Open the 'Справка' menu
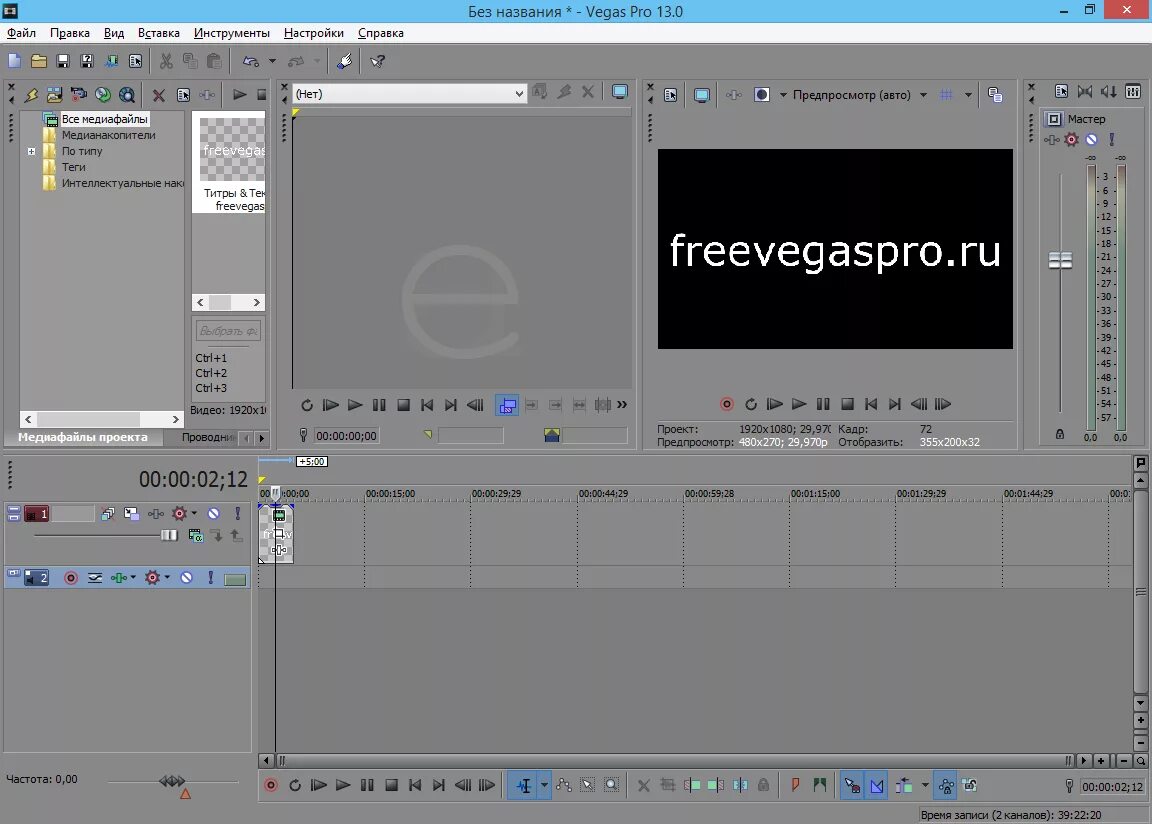 (x=381, y=33)
